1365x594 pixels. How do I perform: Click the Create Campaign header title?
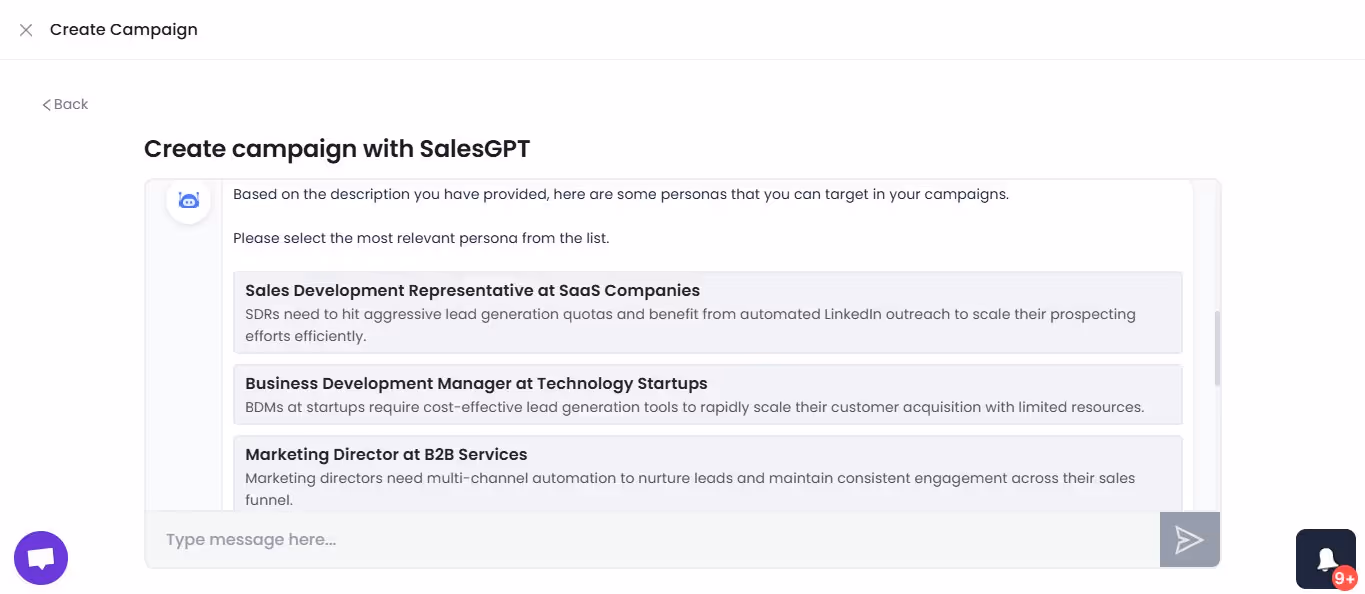tap(124, 29)
